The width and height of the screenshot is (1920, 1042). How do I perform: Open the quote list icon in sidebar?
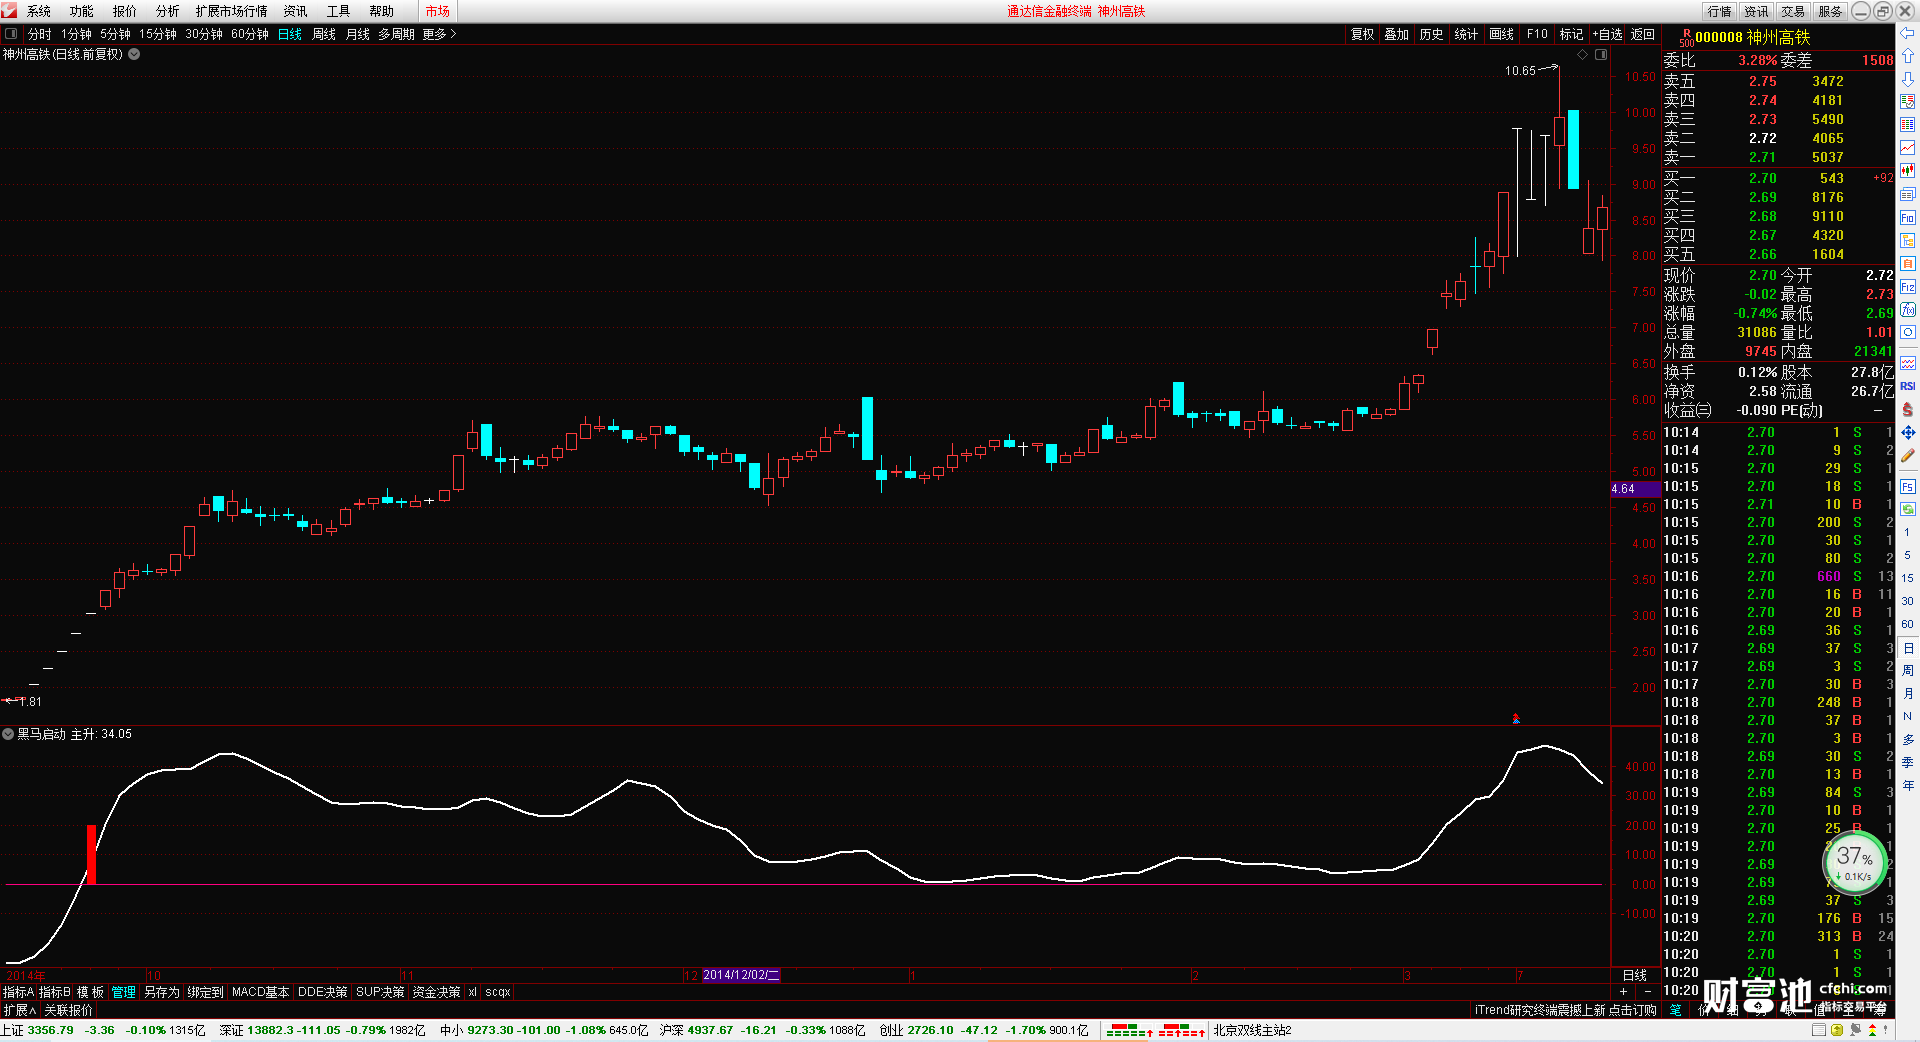[1908, 102]
